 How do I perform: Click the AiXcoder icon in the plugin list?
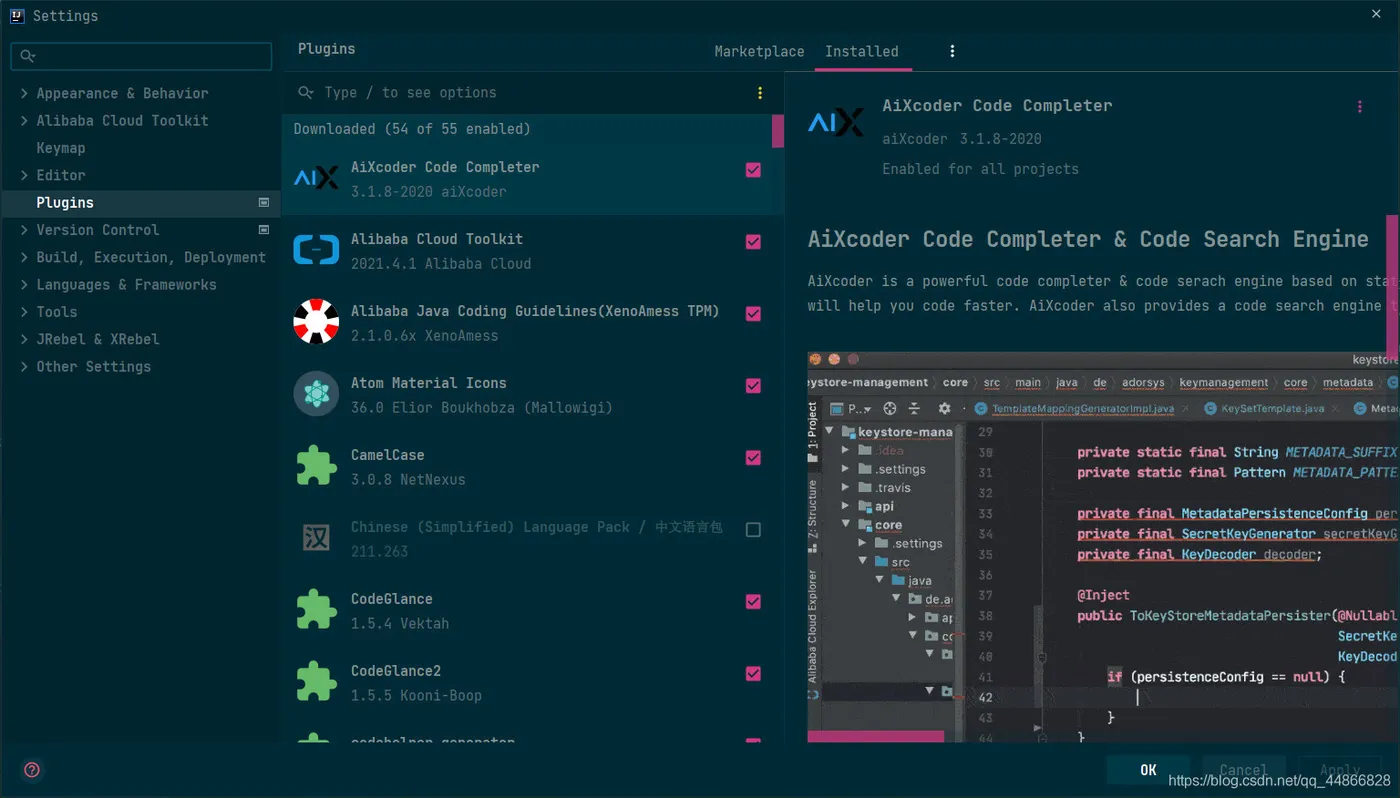pyautogui.click(x=316, y=178)
